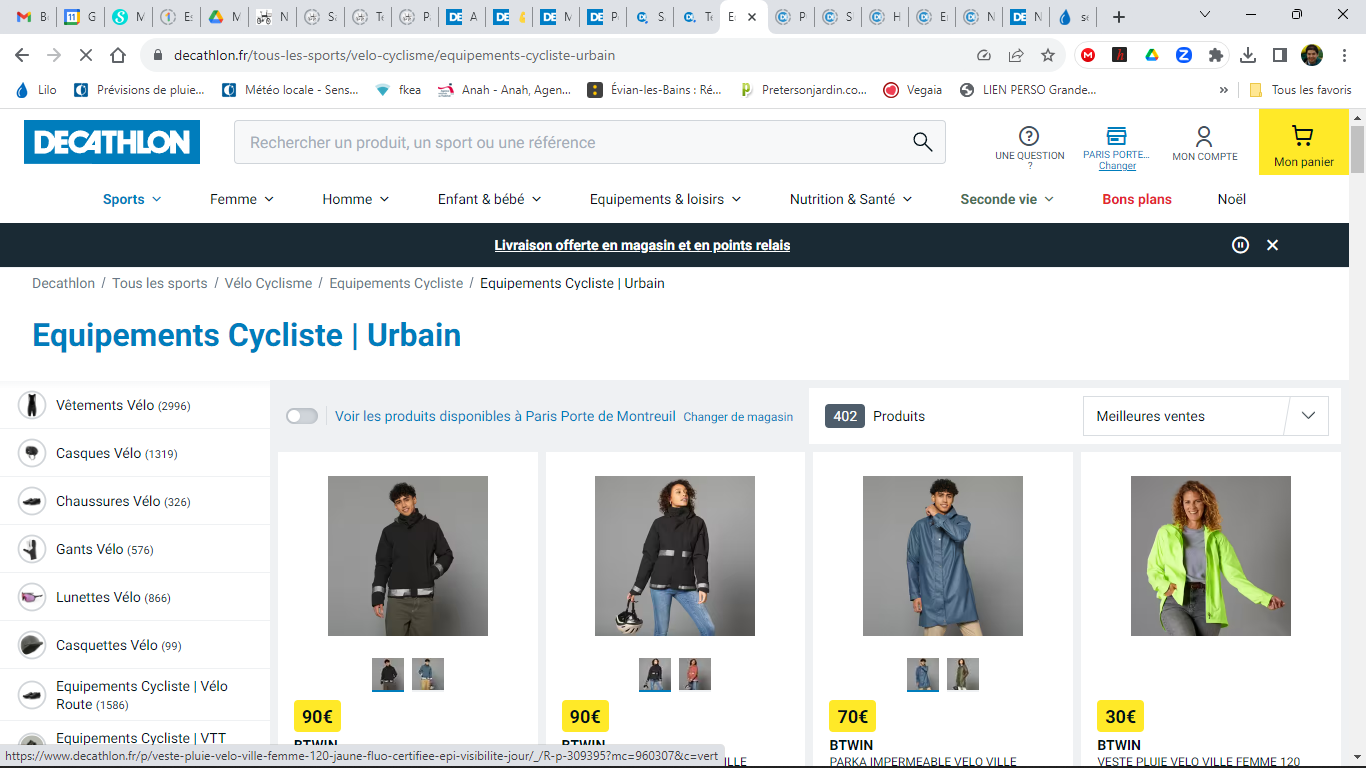Open the Meilleures ventes sort dropdown
Image resolution: width=1366 pixels, height=768 pixels.
(1205, 416)
